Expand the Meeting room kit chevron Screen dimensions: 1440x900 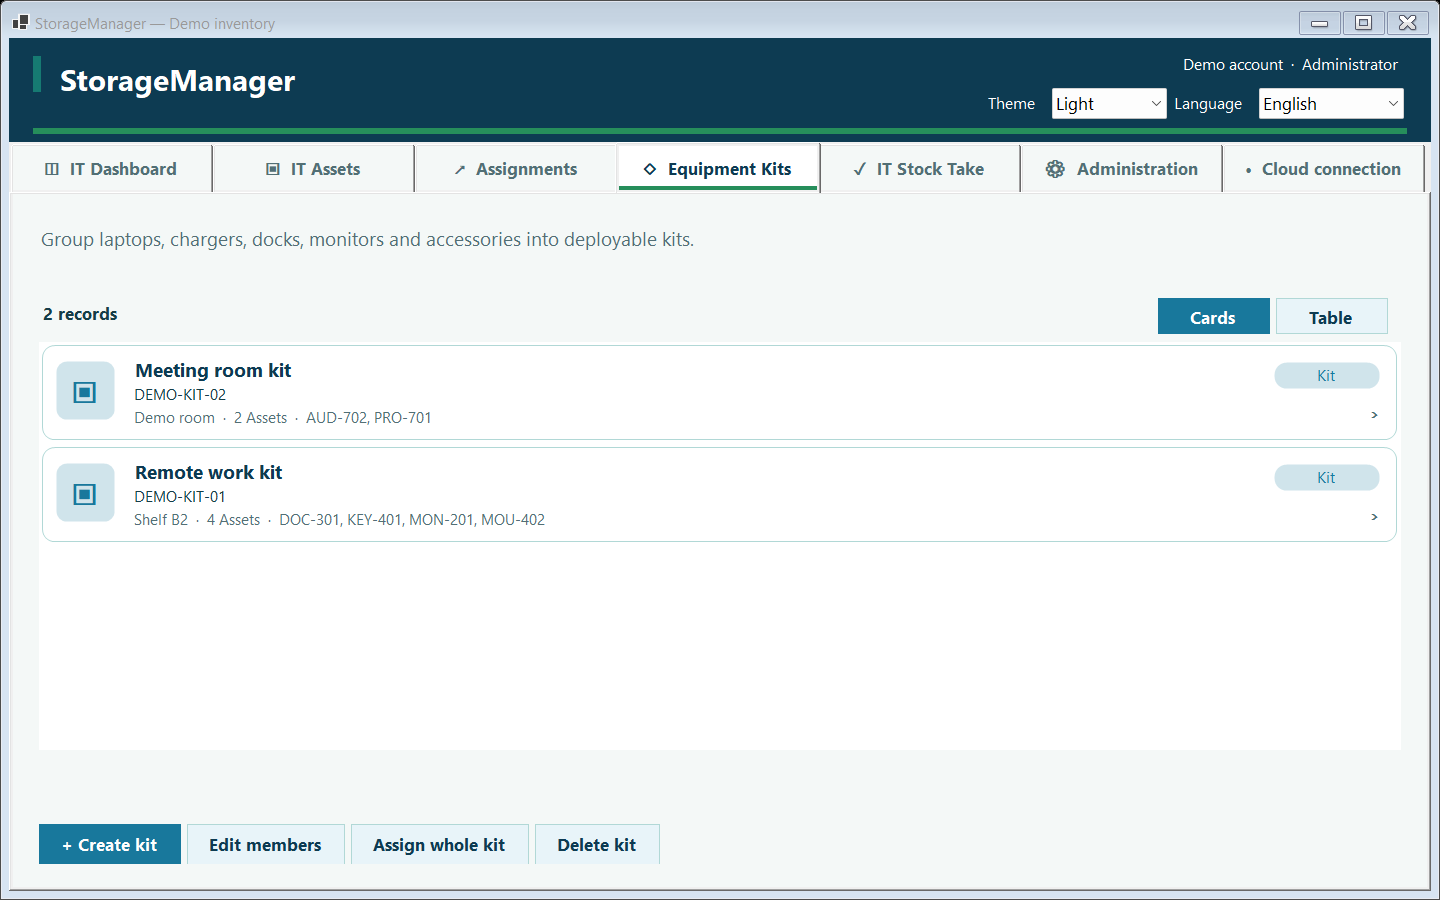click(x=1374, y=415)
